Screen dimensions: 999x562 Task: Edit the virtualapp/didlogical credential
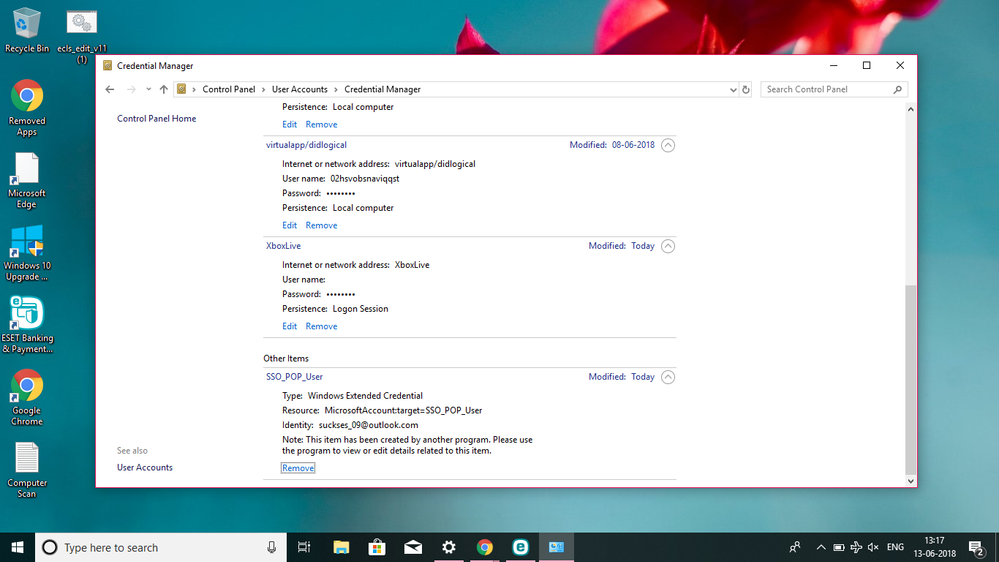point(289,225)
